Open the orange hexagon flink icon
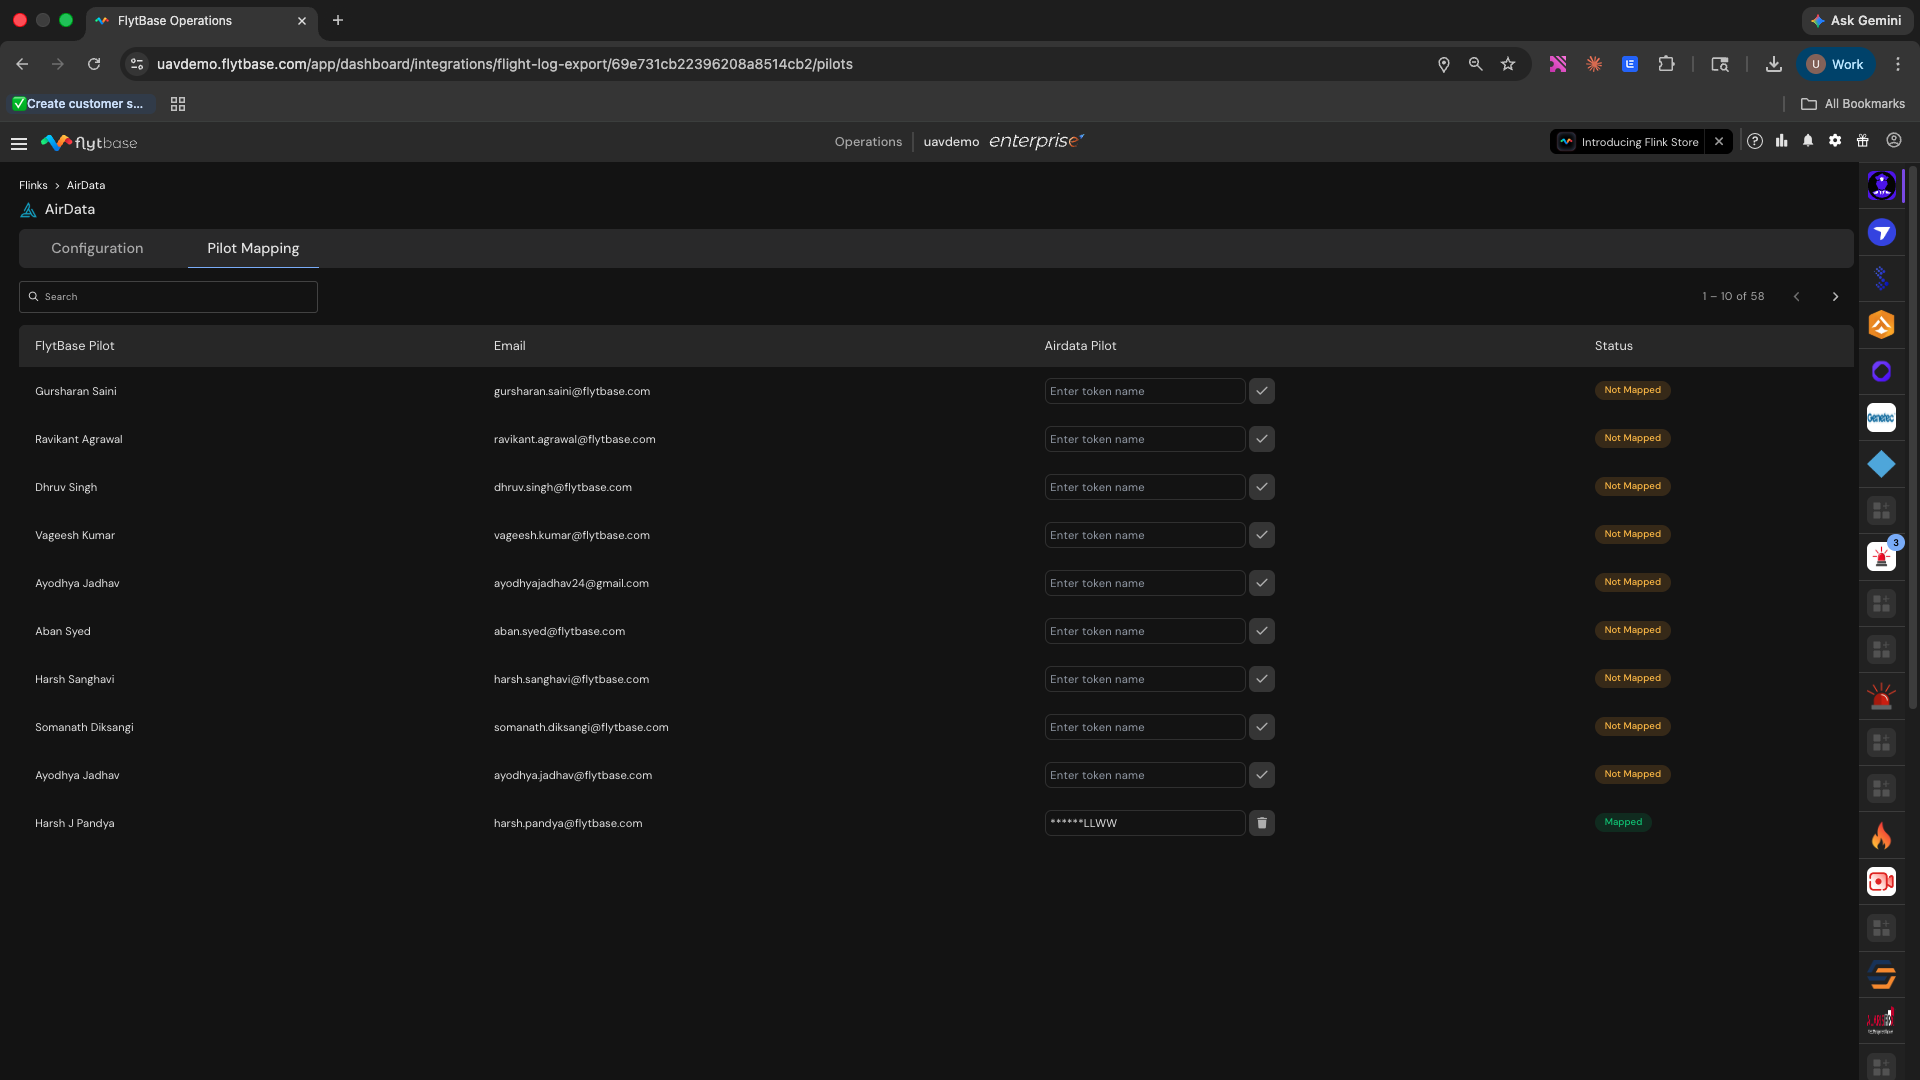This screenshot has width=1920, height=1080. click(x=1881, y=325)
